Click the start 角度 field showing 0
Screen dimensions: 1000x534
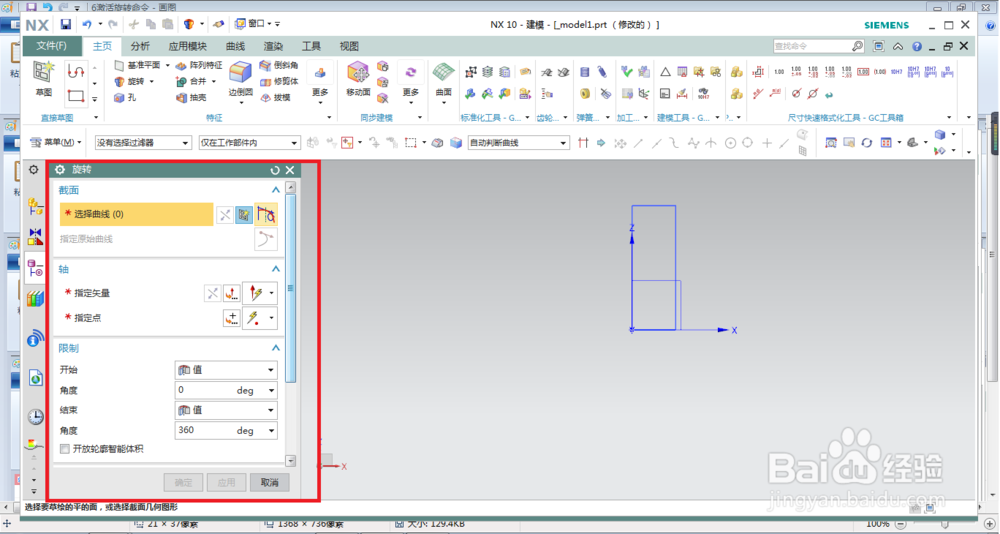tap(226, 390)
